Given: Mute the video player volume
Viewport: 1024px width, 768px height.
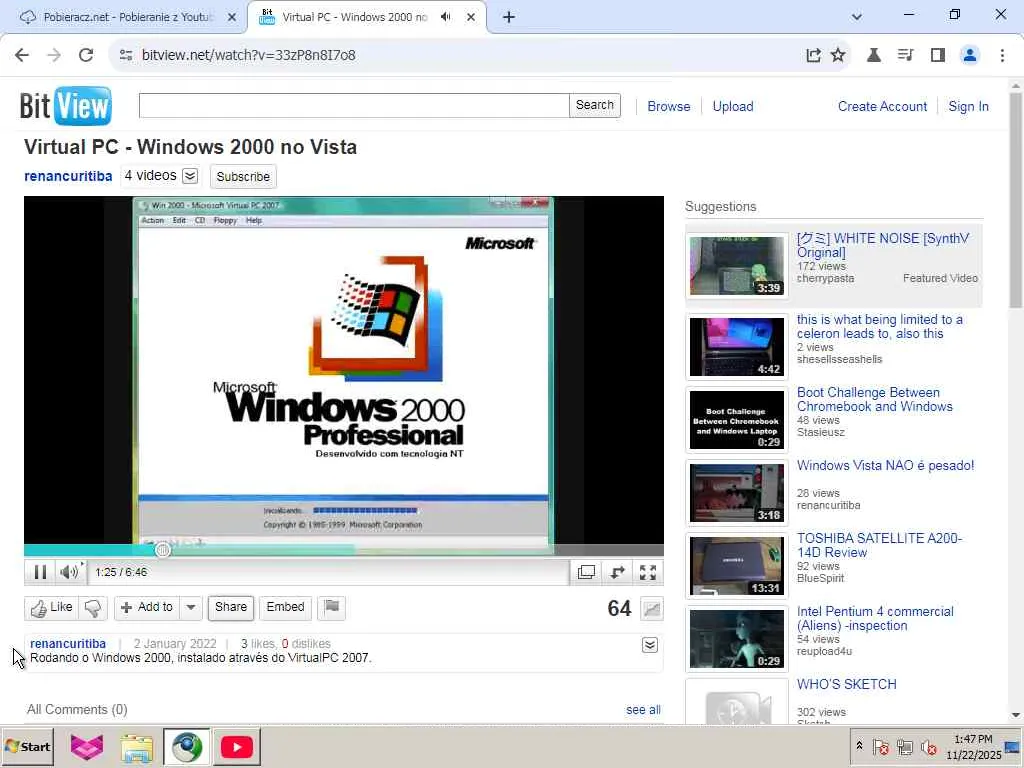Looking at the screenshot, I should click(69, 572).
